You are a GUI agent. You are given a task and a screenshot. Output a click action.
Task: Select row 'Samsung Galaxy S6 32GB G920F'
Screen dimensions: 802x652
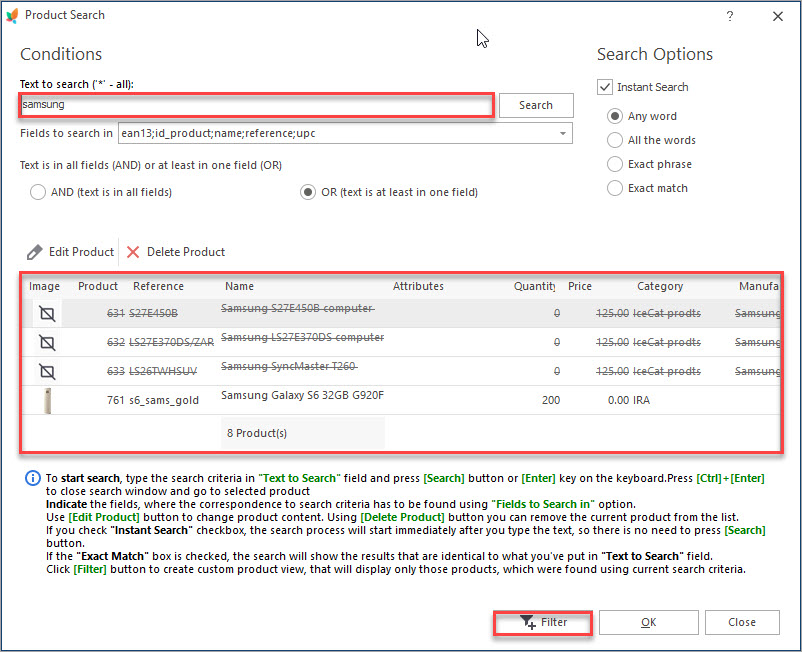(402, 400)
